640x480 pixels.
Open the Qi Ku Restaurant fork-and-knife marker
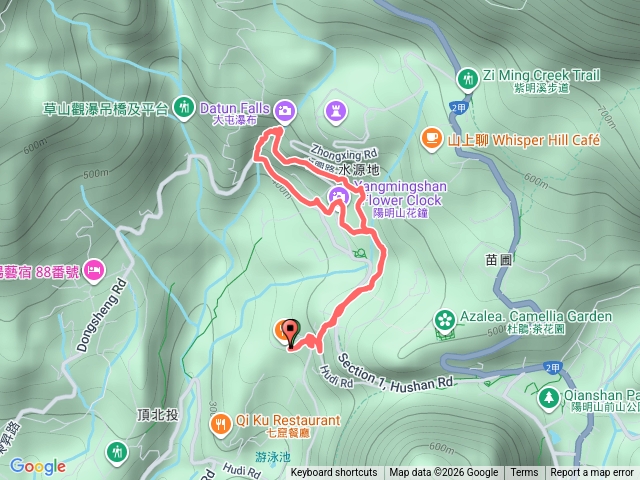(x=220, y=425)
